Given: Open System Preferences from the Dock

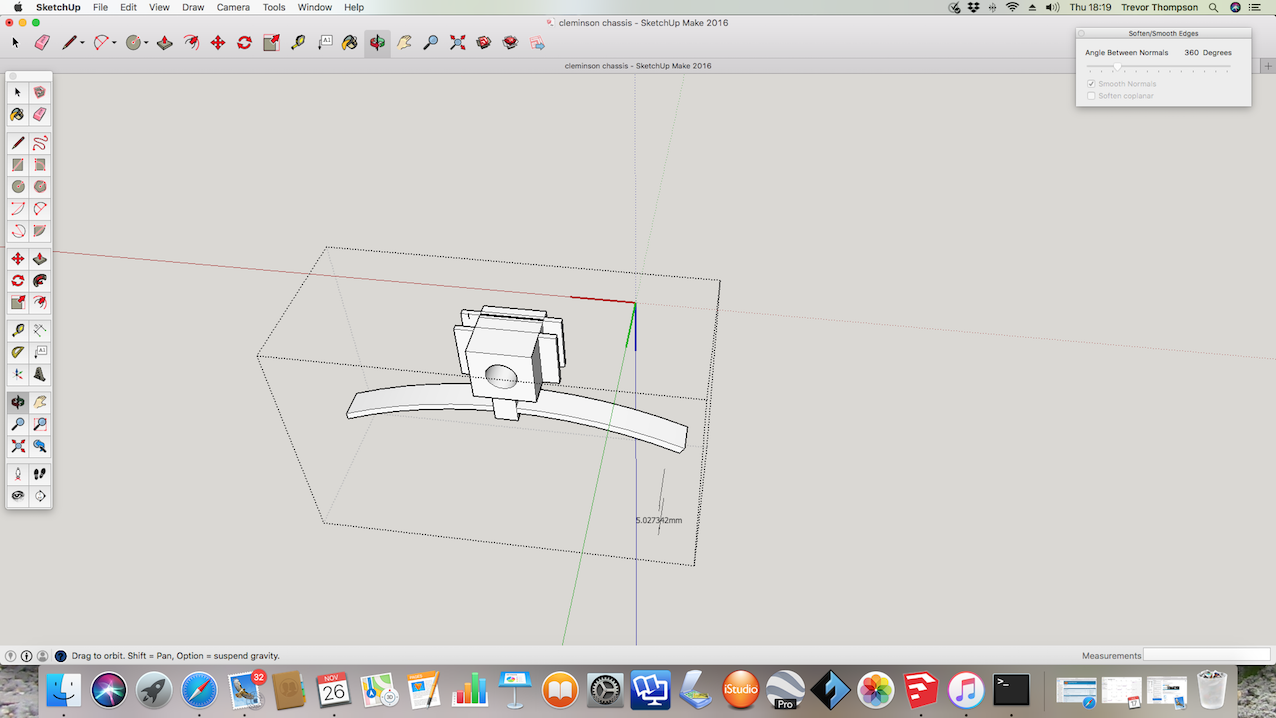Looking at the screenshot, I should tap(606, 690).
